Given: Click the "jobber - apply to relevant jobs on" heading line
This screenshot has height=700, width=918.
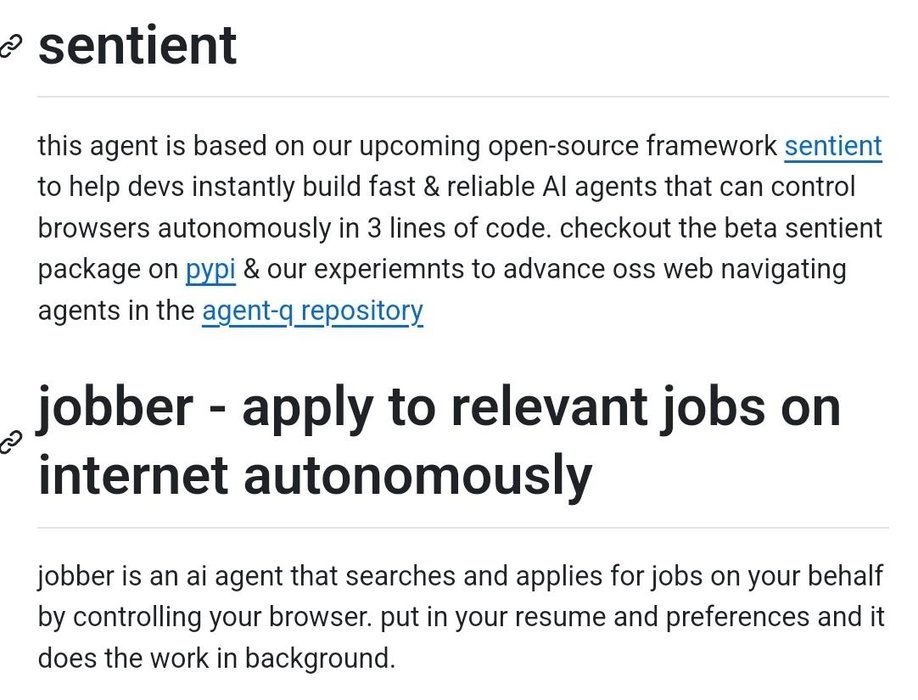Looking at the screenshot, I should (x=439, y=408).
